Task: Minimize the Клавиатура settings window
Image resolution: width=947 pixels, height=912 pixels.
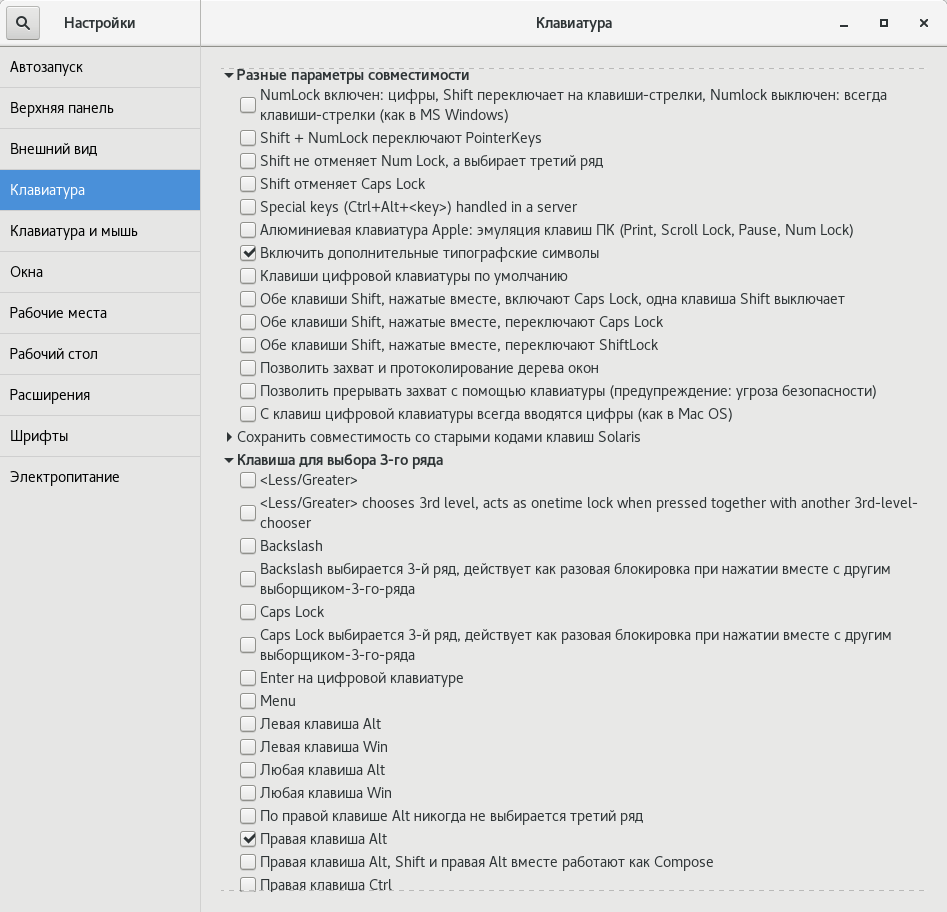Action: coord(844,24)
